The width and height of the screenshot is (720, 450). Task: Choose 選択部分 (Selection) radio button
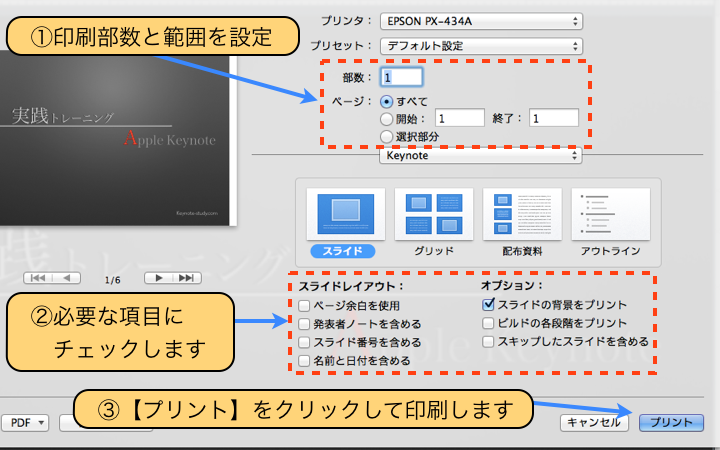387,136
